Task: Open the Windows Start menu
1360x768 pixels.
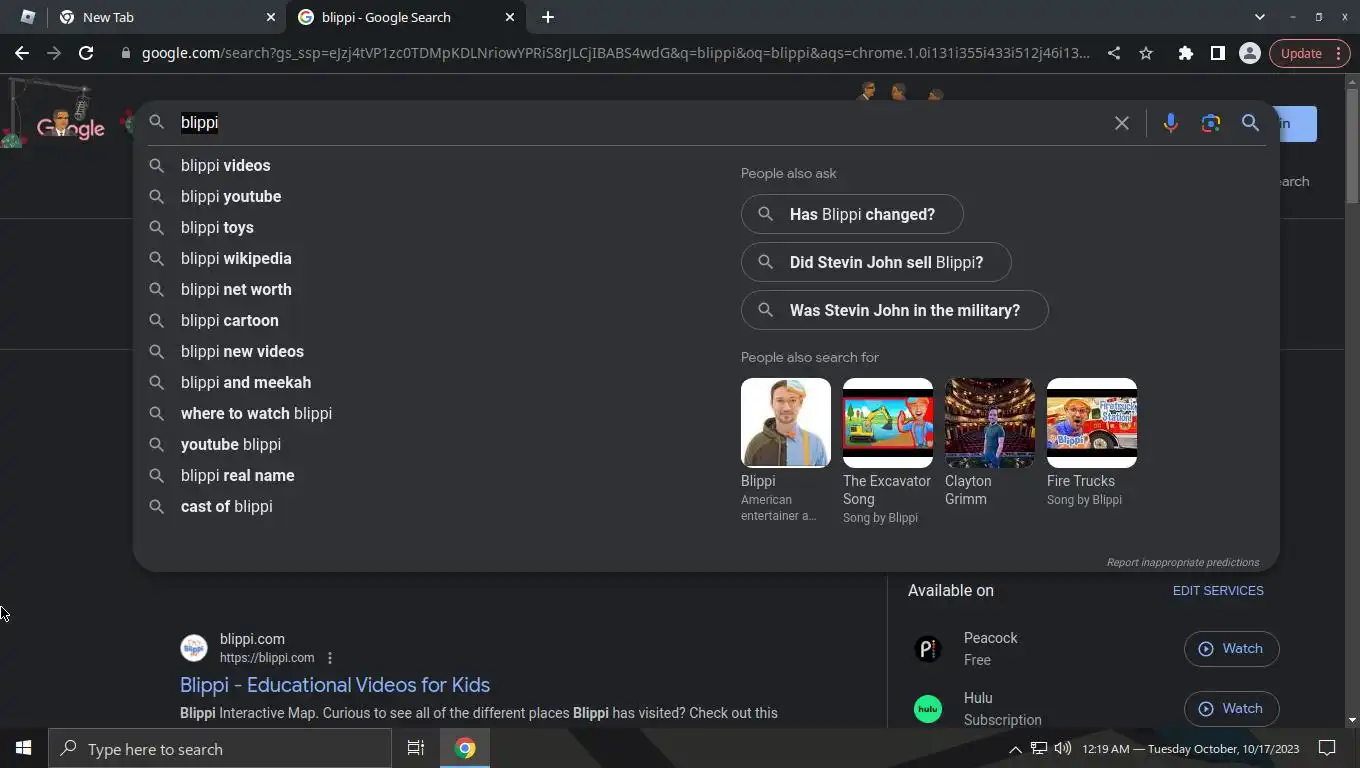Action: coord(24,748)
